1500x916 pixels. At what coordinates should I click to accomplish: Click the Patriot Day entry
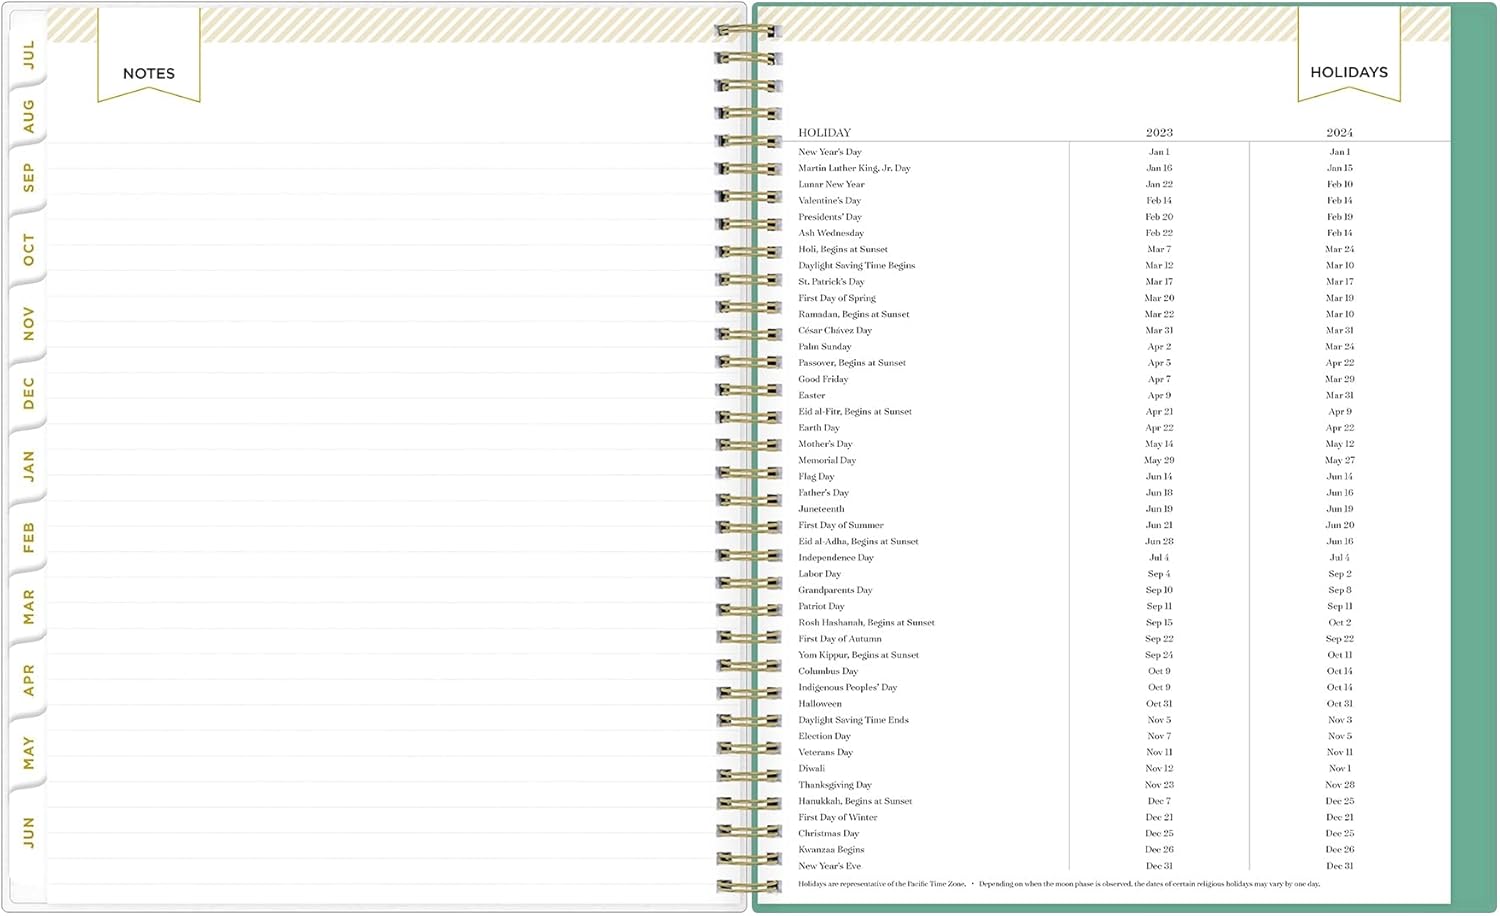(x=821, y=606)
